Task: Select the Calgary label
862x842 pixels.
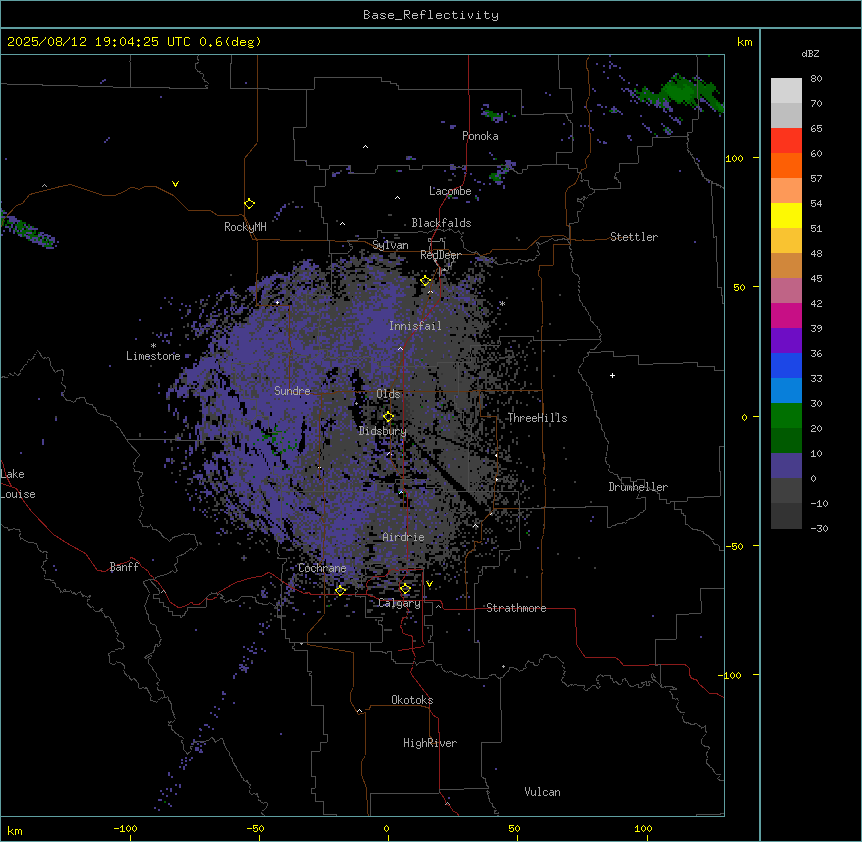Action: click(399, 603)
